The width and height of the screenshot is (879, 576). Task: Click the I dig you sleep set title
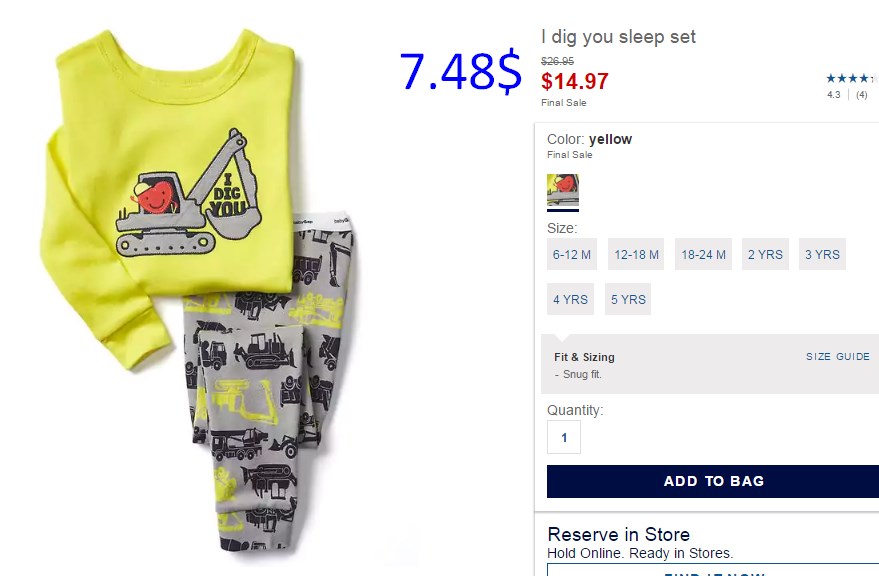618,37
